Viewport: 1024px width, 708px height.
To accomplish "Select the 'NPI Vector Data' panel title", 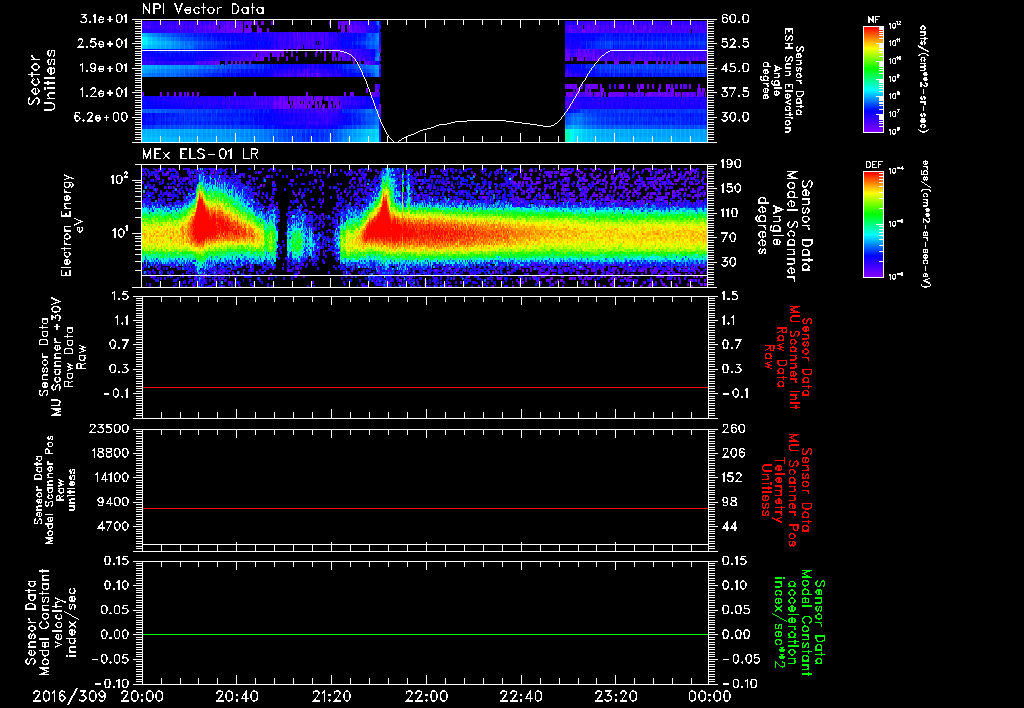I will pyautogui.click(x=203, y=9).
